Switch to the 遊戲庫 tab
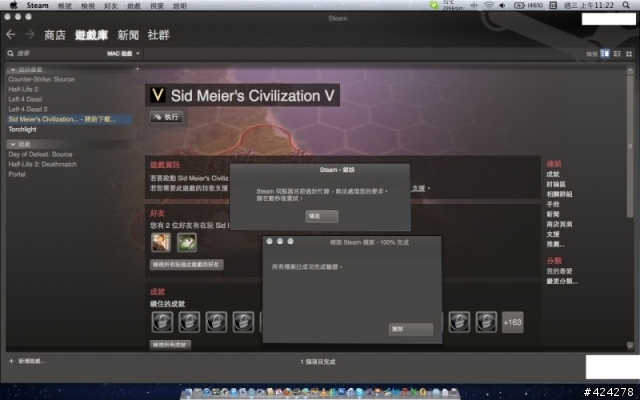 [x=92, y=35]
